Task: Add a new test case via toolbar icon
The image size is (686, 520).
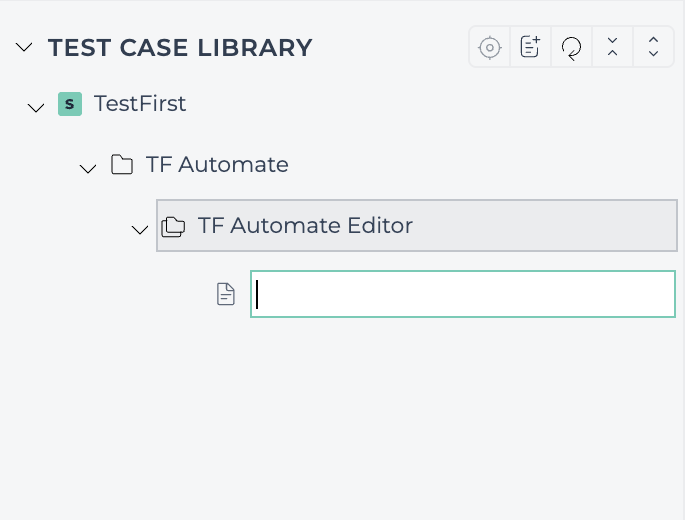Action: pyautogui.click(x=530, y=47)
